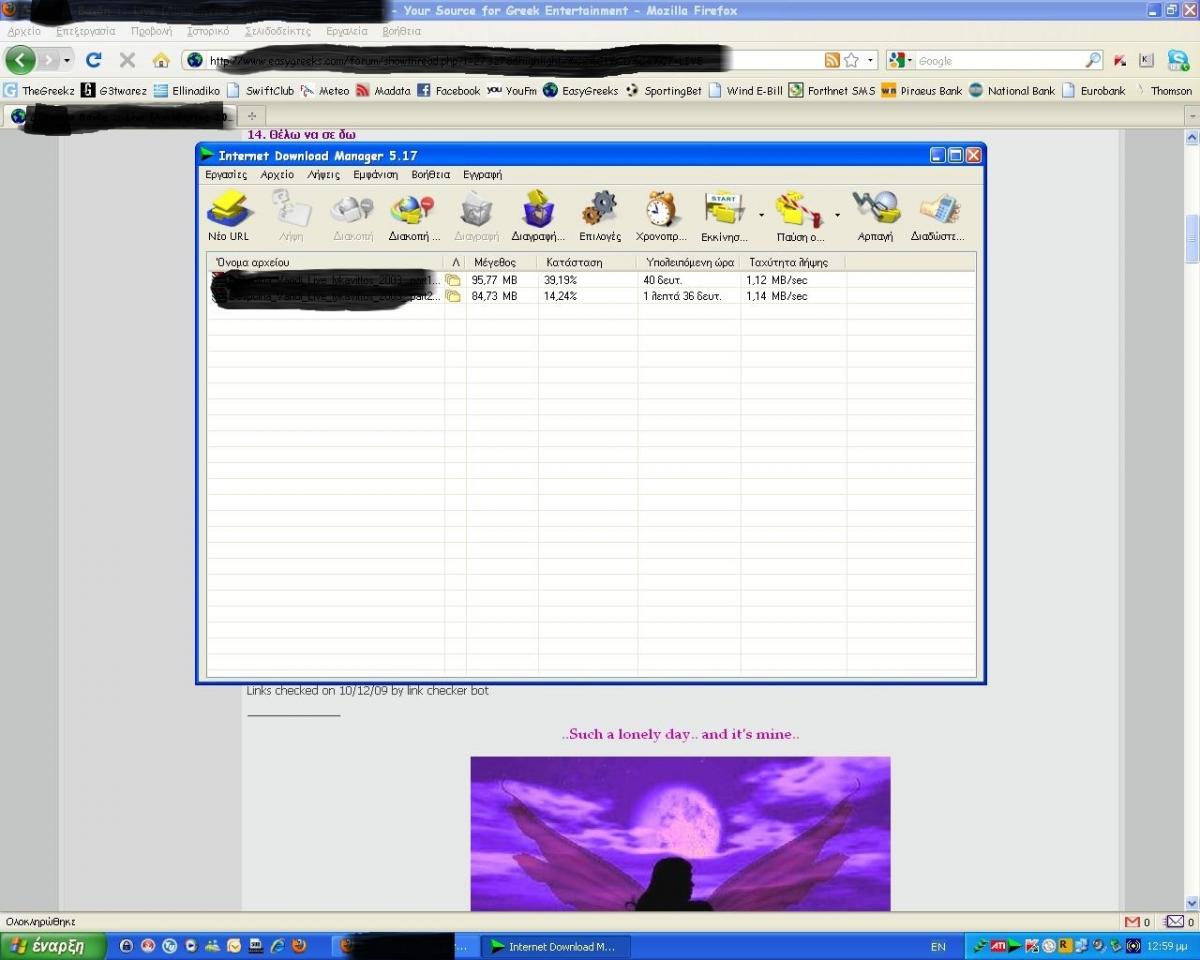
Task: Click the RSS feed icon in address bar
Action: [x=832, y=60]
